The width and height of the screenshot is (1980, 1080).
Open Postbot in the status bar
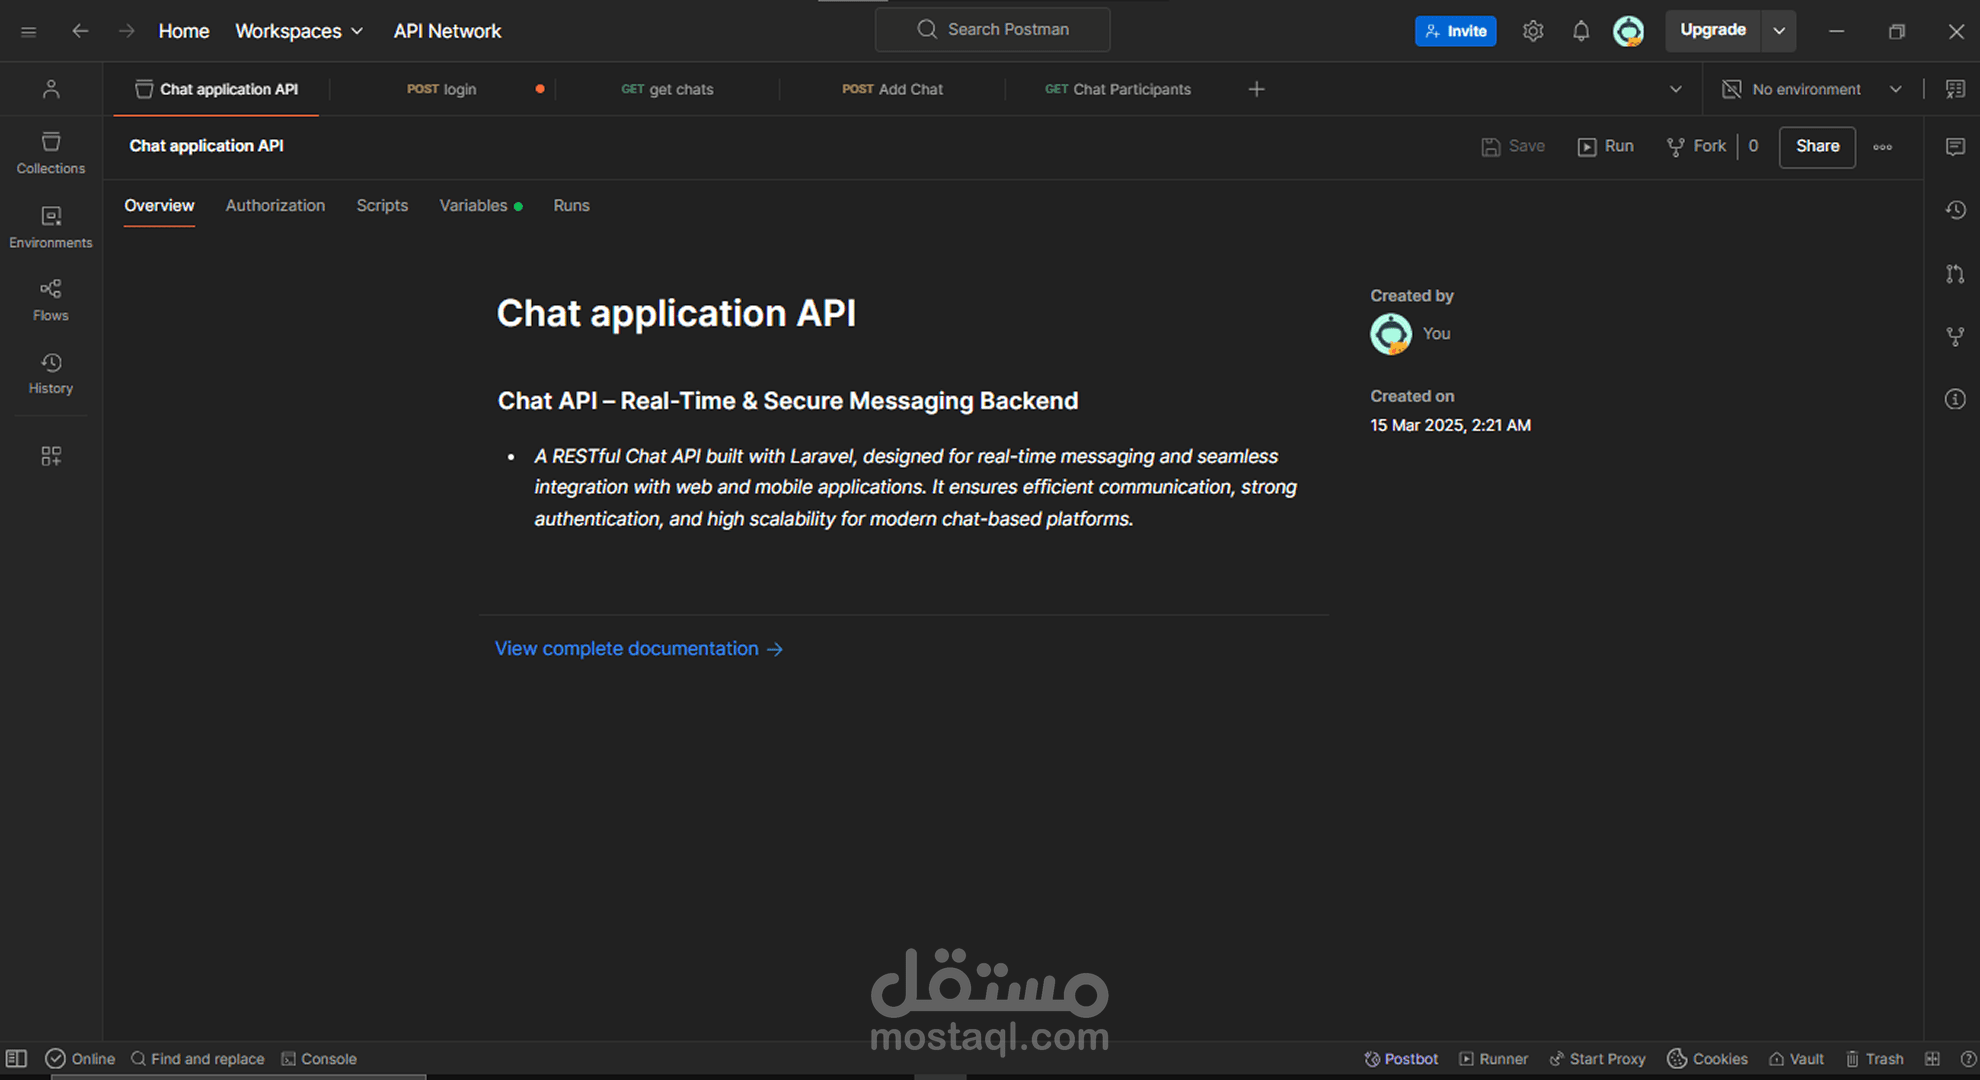point(1401,1059)
